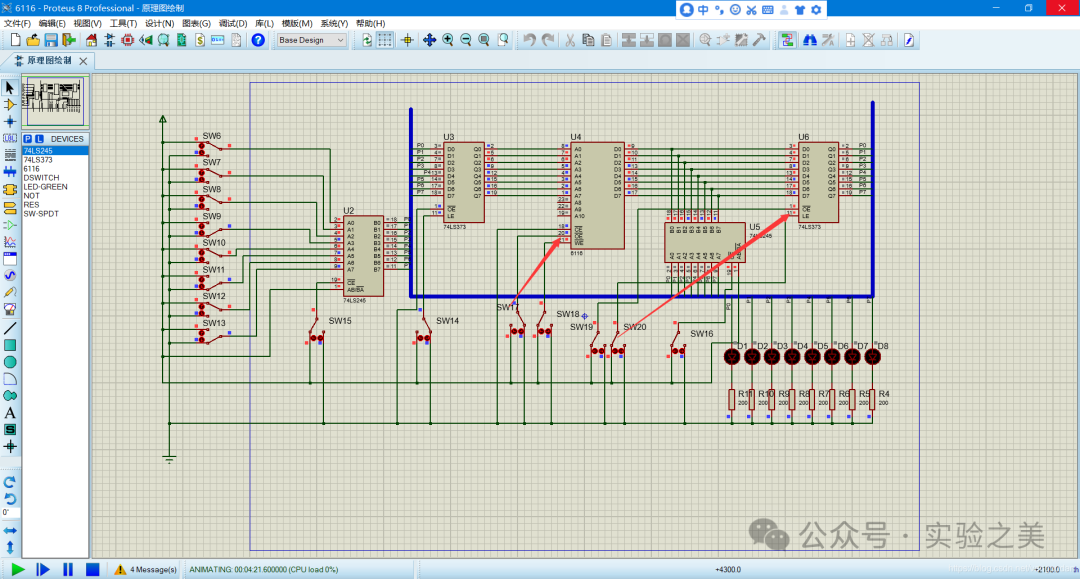The width and height of the screenshot is (1080, 579).
Task: Open search and tag binoculars icon
Action: pyautogui.click(x=810, y=41)
